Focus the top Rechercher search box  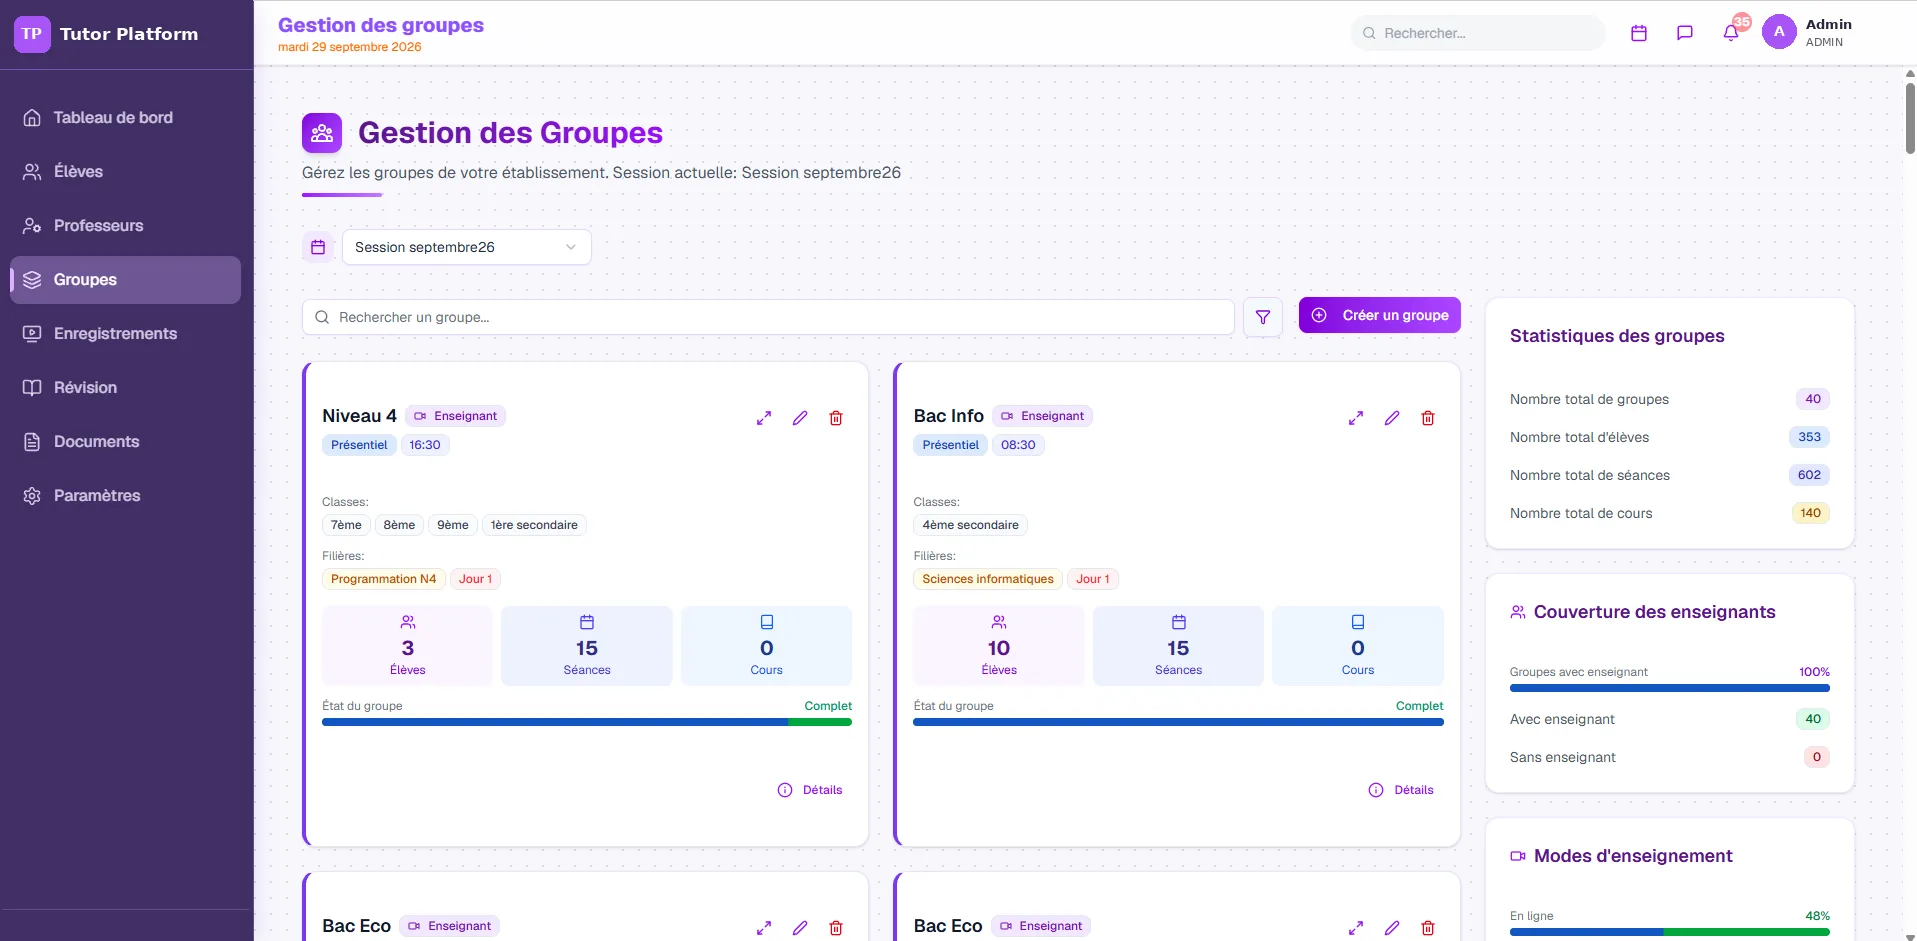click(x=1478, y=33)
